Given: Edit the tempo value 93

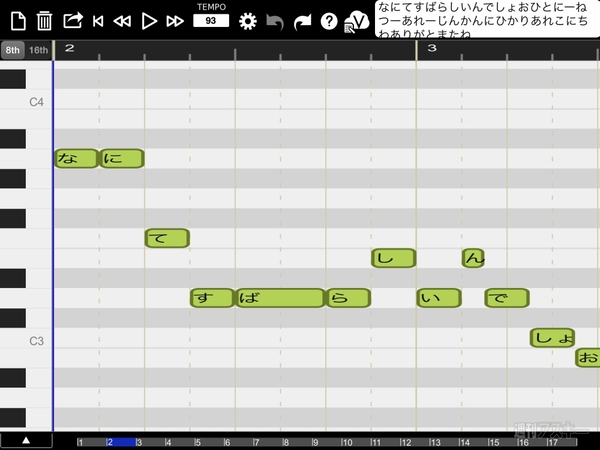Looking at the screenshot, I should tap(211, 21).
